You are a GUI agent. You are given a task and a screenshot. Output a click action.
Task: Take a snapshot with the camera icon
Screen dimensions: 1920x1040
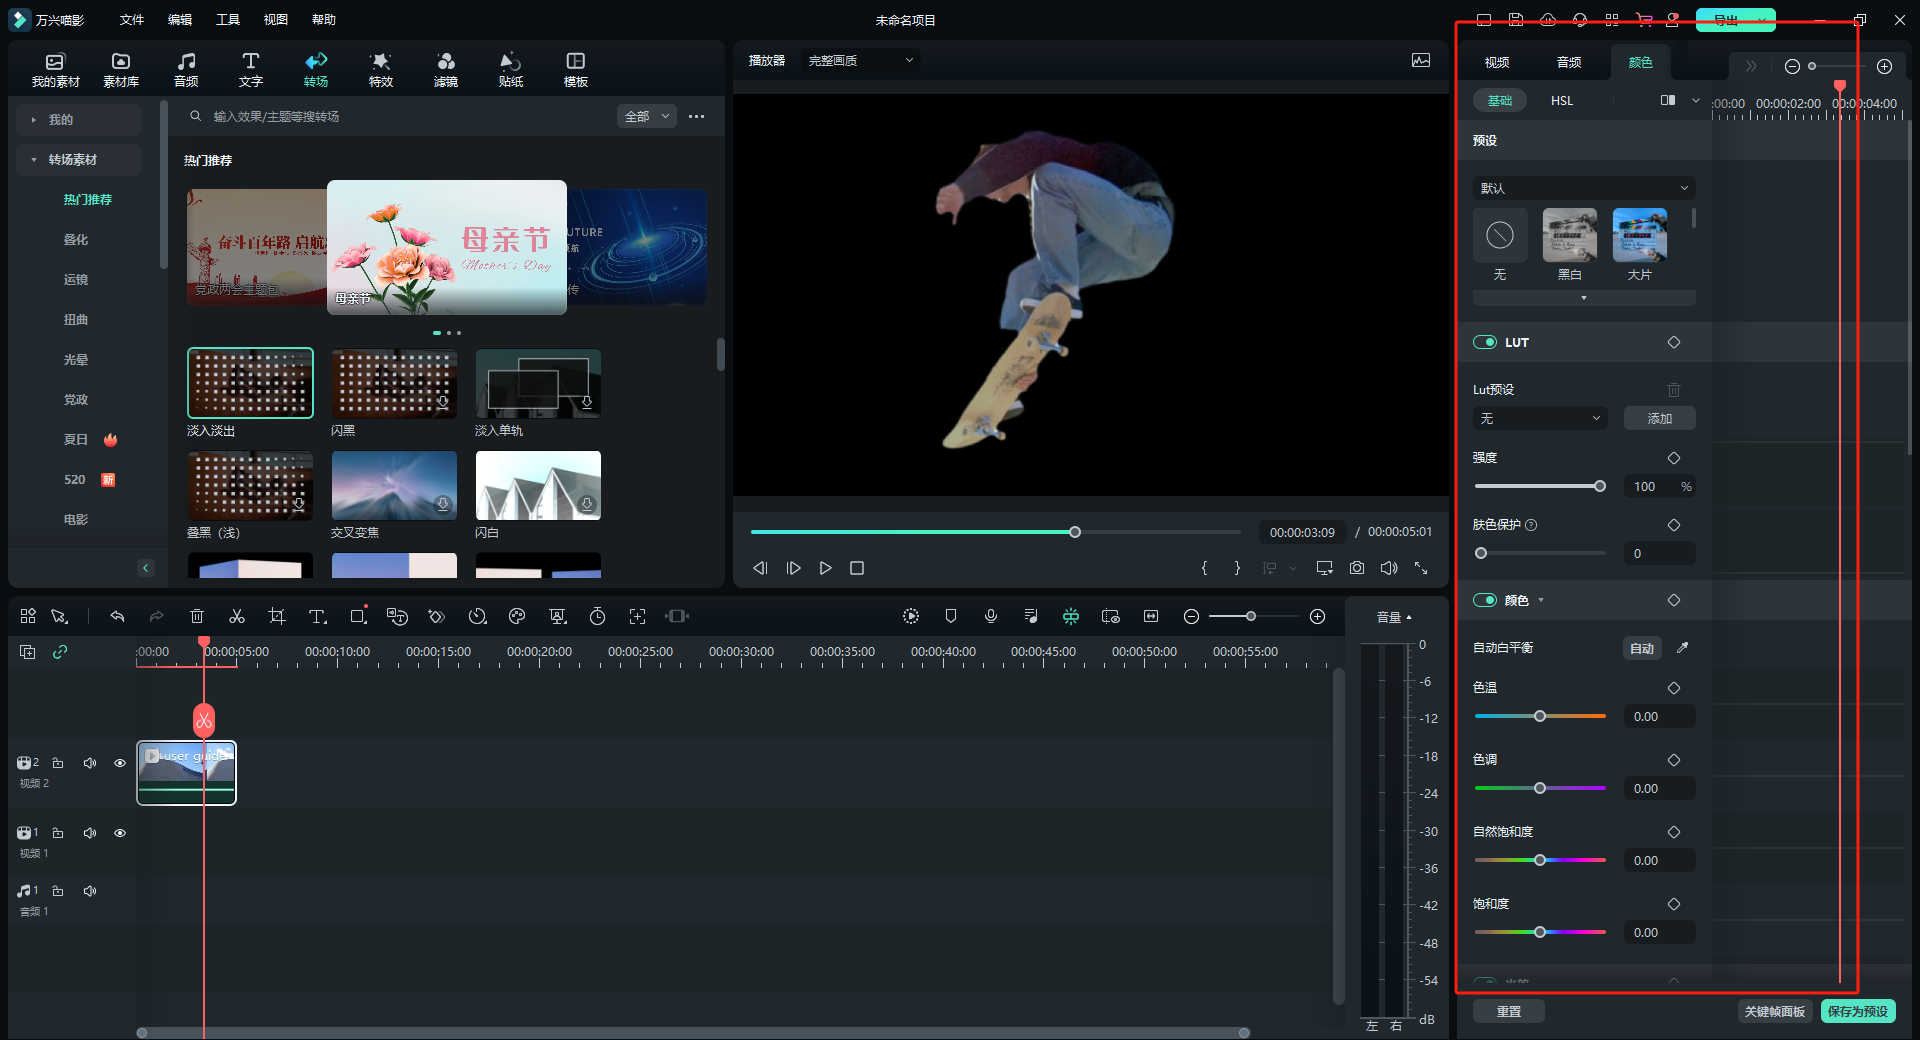[1356, 568]
